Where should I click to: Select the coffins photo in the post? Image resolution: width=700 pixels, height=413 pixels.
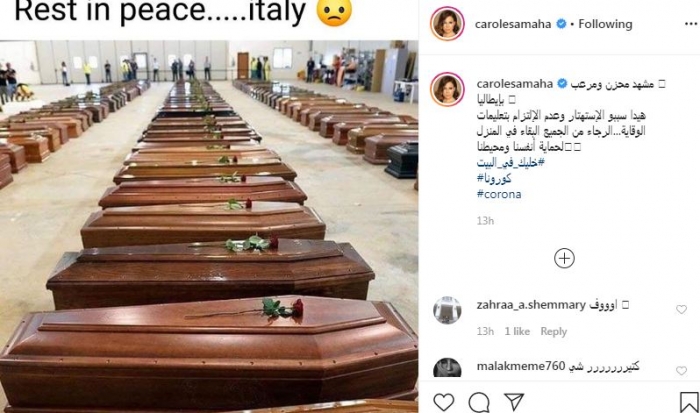[x=209, y=226]
